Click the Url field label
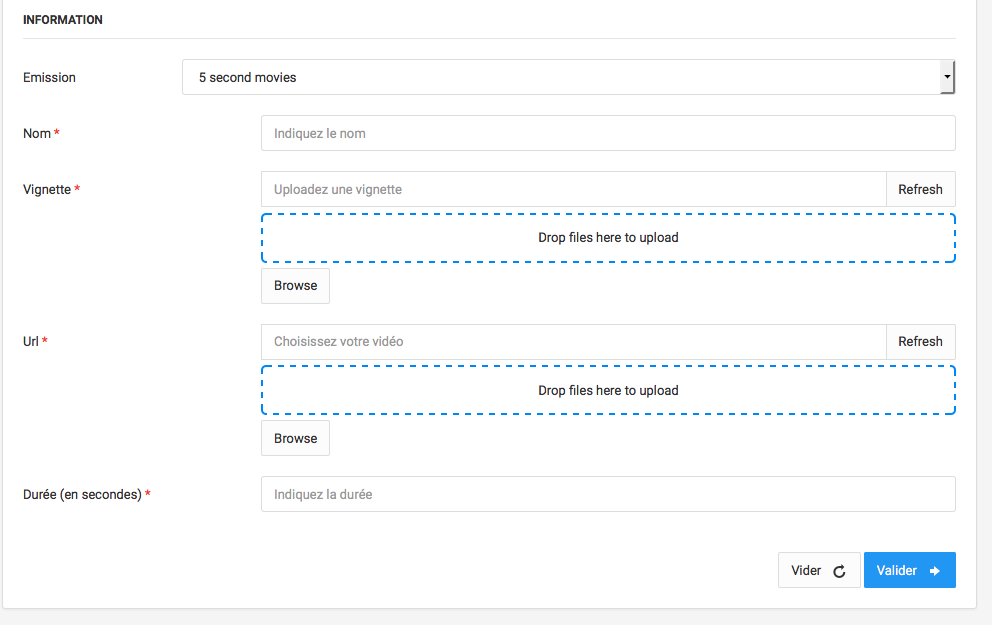The width and height of the screenshot is (992, 625). (x=31, y=342)
